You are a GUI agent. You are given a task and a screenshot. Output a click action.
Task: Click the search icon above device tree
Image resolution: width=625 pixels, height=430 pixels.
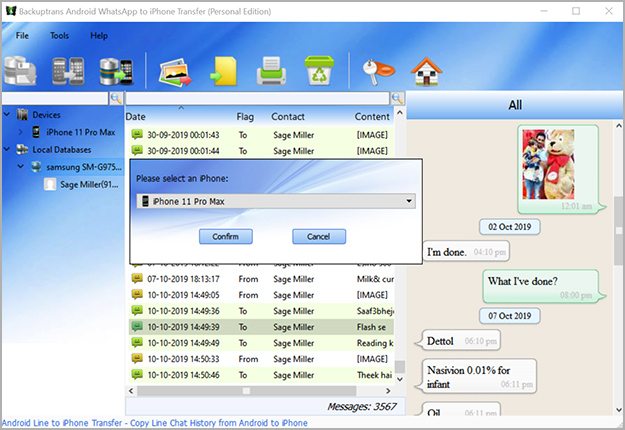pyautogui.click(x=116, y=99)
